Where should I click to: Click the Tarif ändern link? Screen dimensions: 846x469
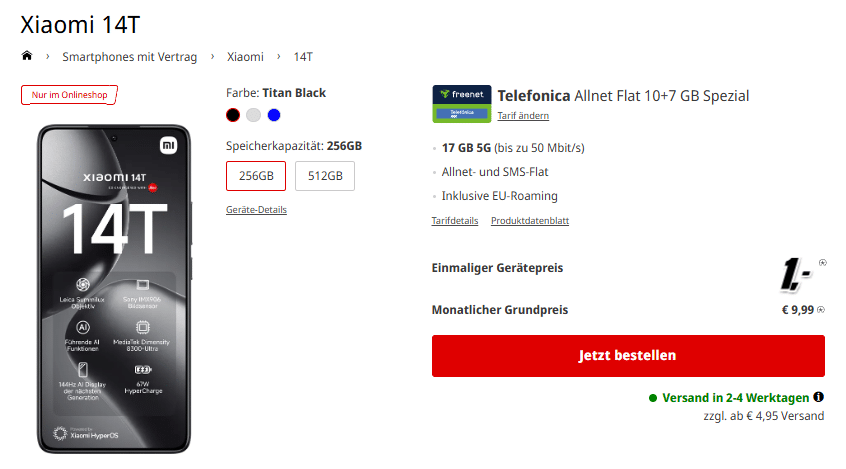click(x=523, y=115)
